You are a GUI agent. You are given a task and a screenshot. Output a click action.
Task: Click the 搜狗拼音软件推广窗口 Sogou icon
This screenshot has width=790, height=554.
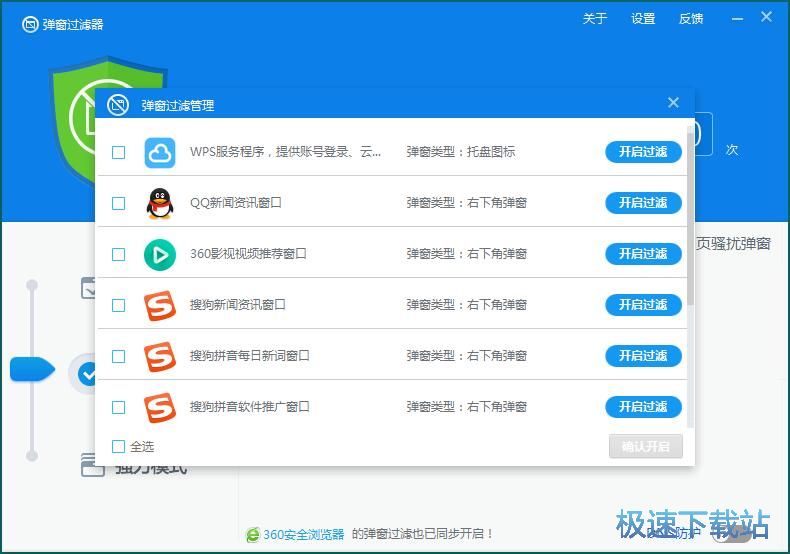pos(160,407)
